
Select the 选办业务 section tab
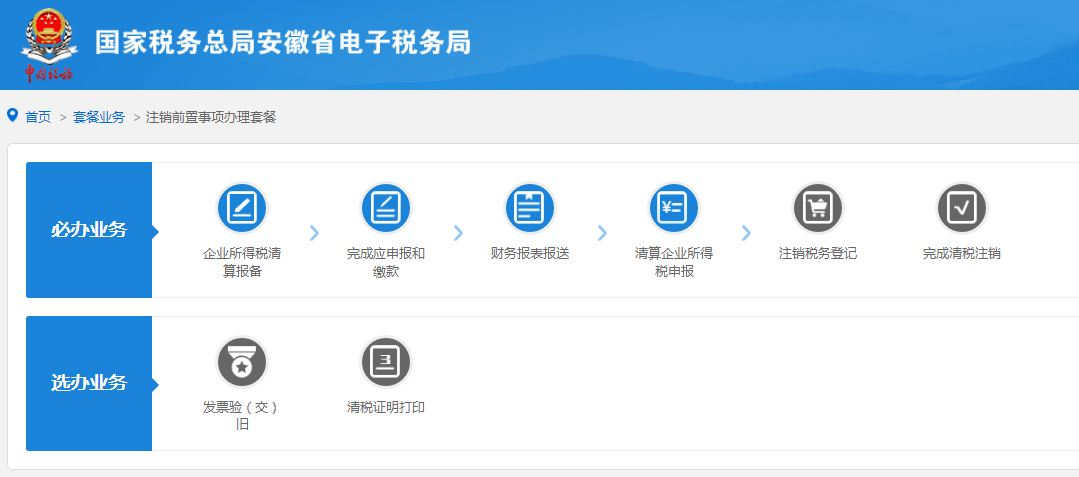[89, 383]
